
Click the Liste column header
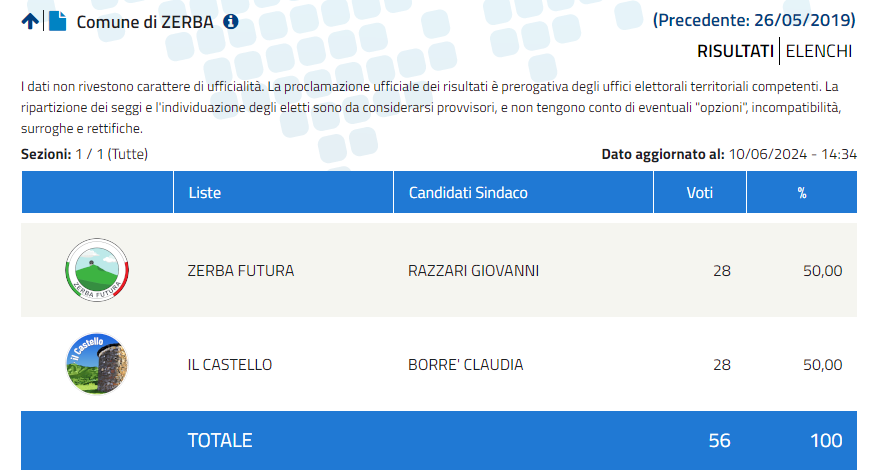(x=283, y=192)
